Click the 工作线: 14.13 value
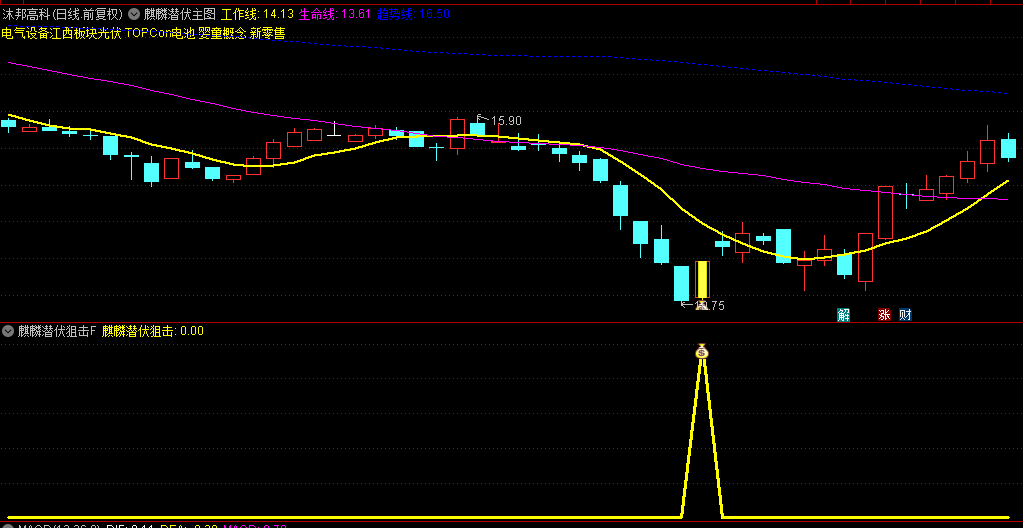Viewport: 1023px width, 528px height. pyautogui.click(x=258, y=14)
